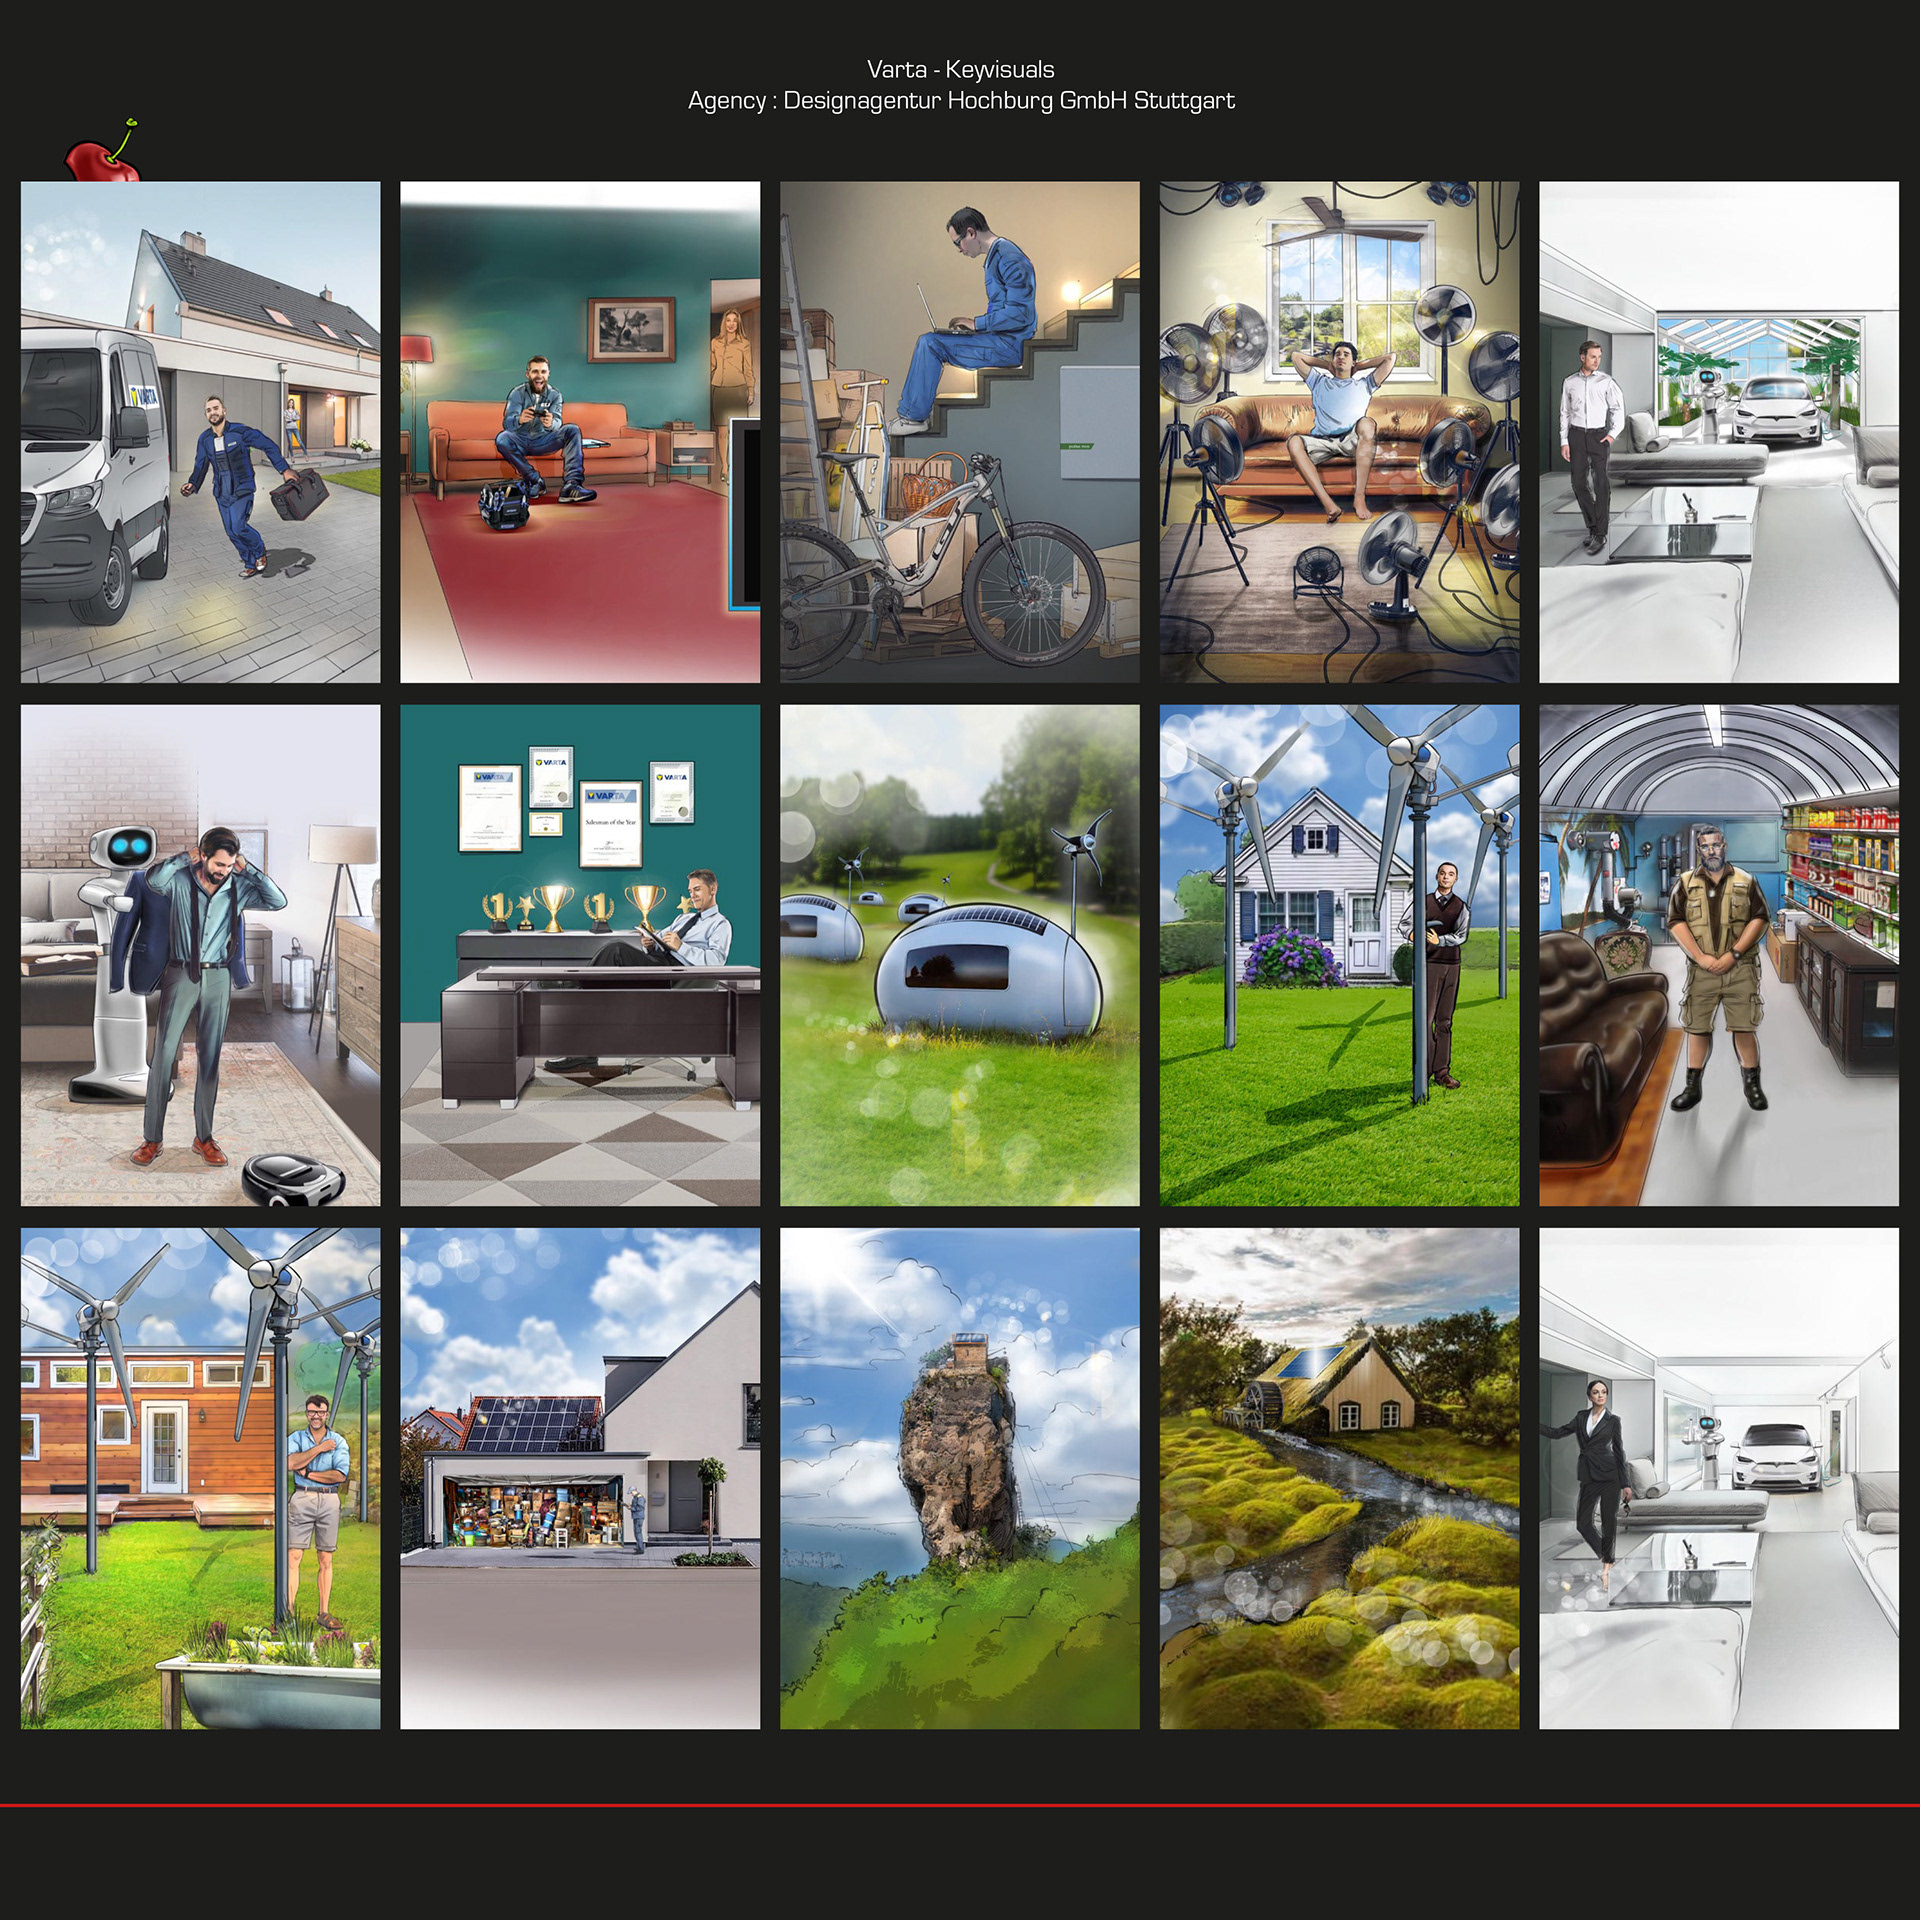Viewport: 1920px width, 1920px height.
Task: Click the red divider line at the bottom
Action: [x=960, y=1805]
